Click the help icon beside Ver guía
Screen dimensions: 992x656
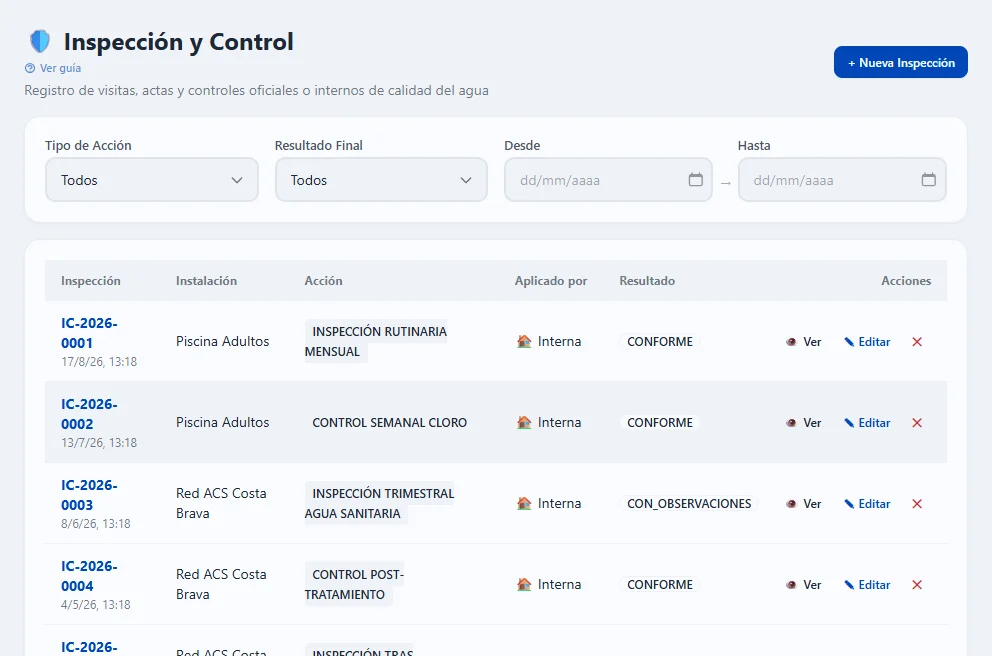[30, 68]
